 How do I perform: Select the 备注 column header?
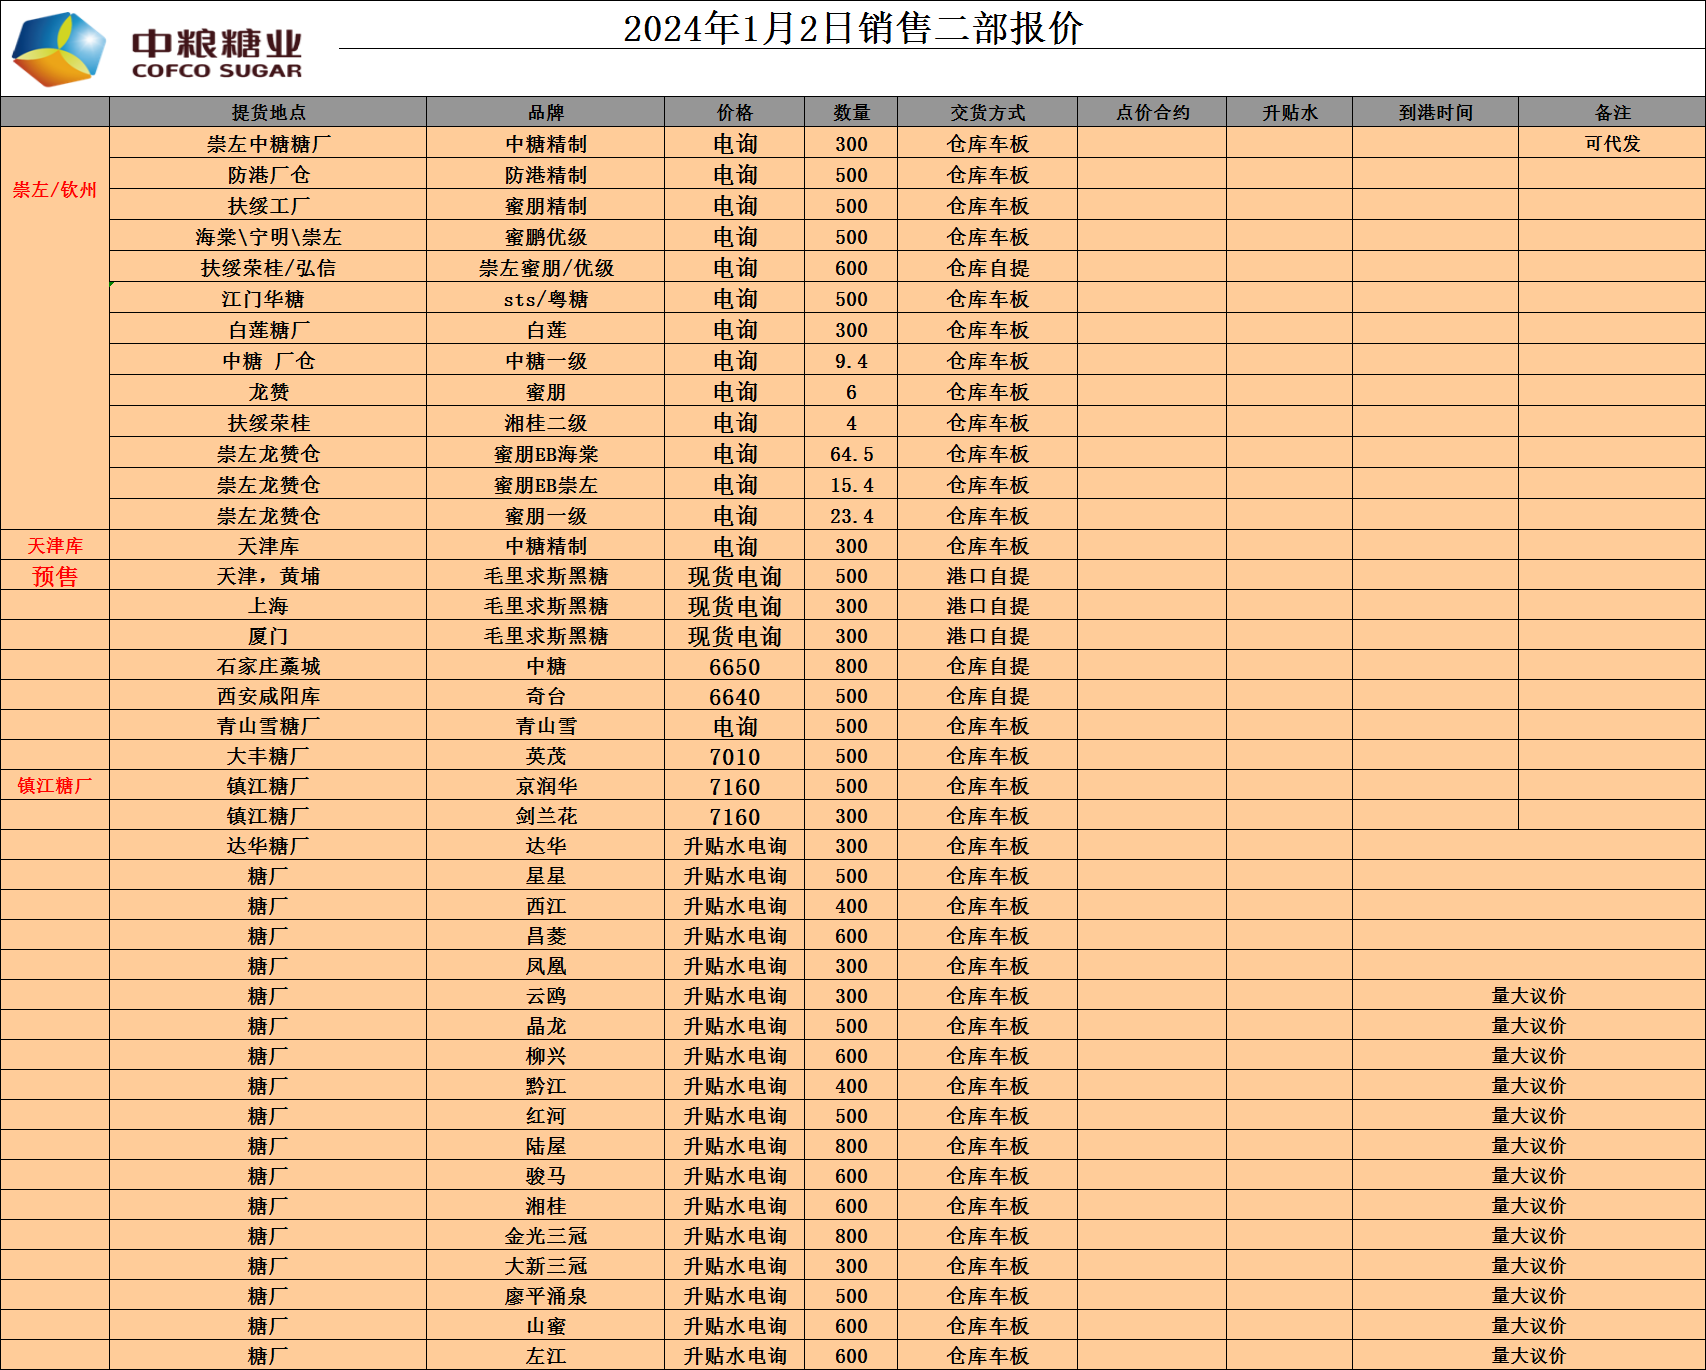[x=1612, y=113]
